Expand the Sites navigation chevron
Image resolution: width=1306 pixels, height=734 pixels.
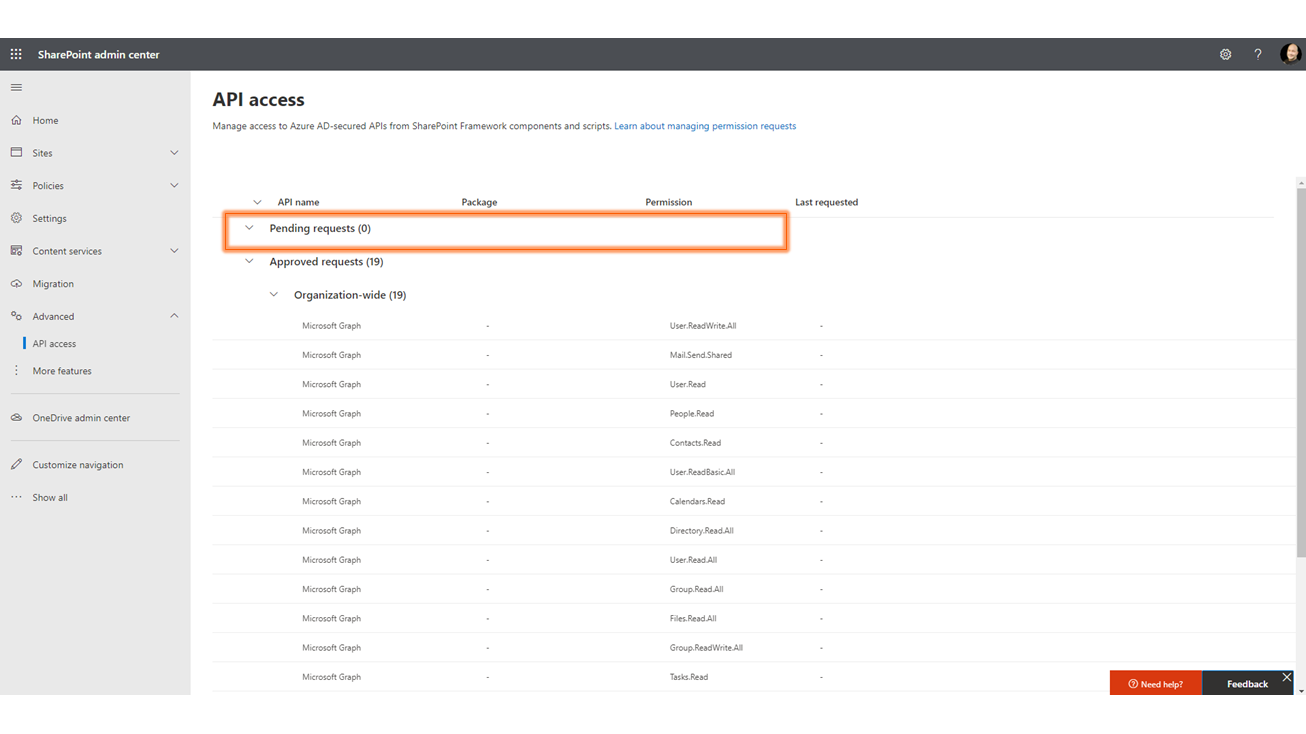(x=174, y=153)
